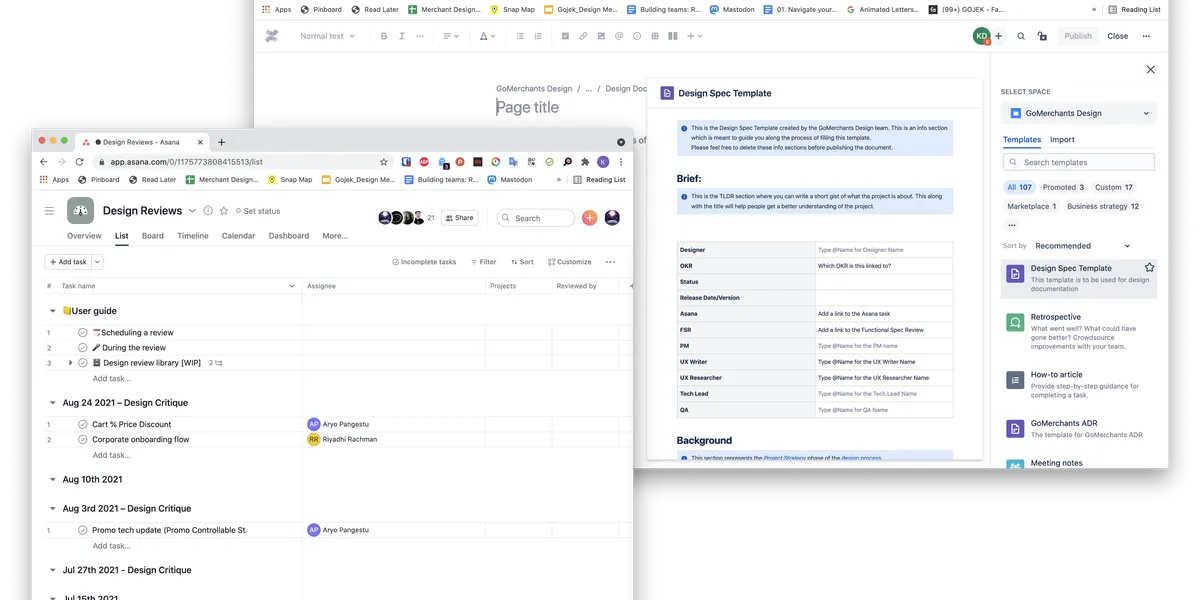The image size is (1200, 600).
Task: Switch to Calendar tab in Asana
Action: coord(238,236)
